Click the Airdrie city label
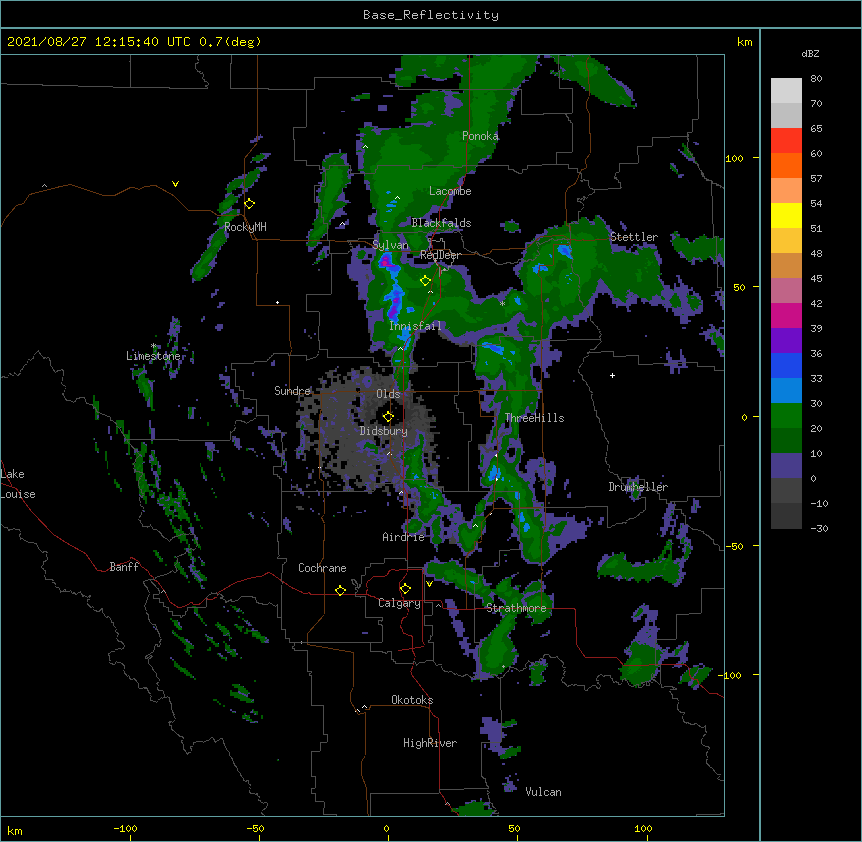 coord(404,537)
